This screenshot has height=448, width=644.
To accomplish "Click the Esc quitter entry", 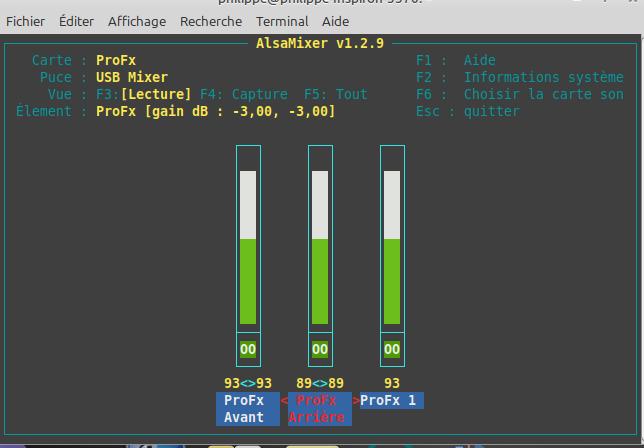I will [467, 111].
